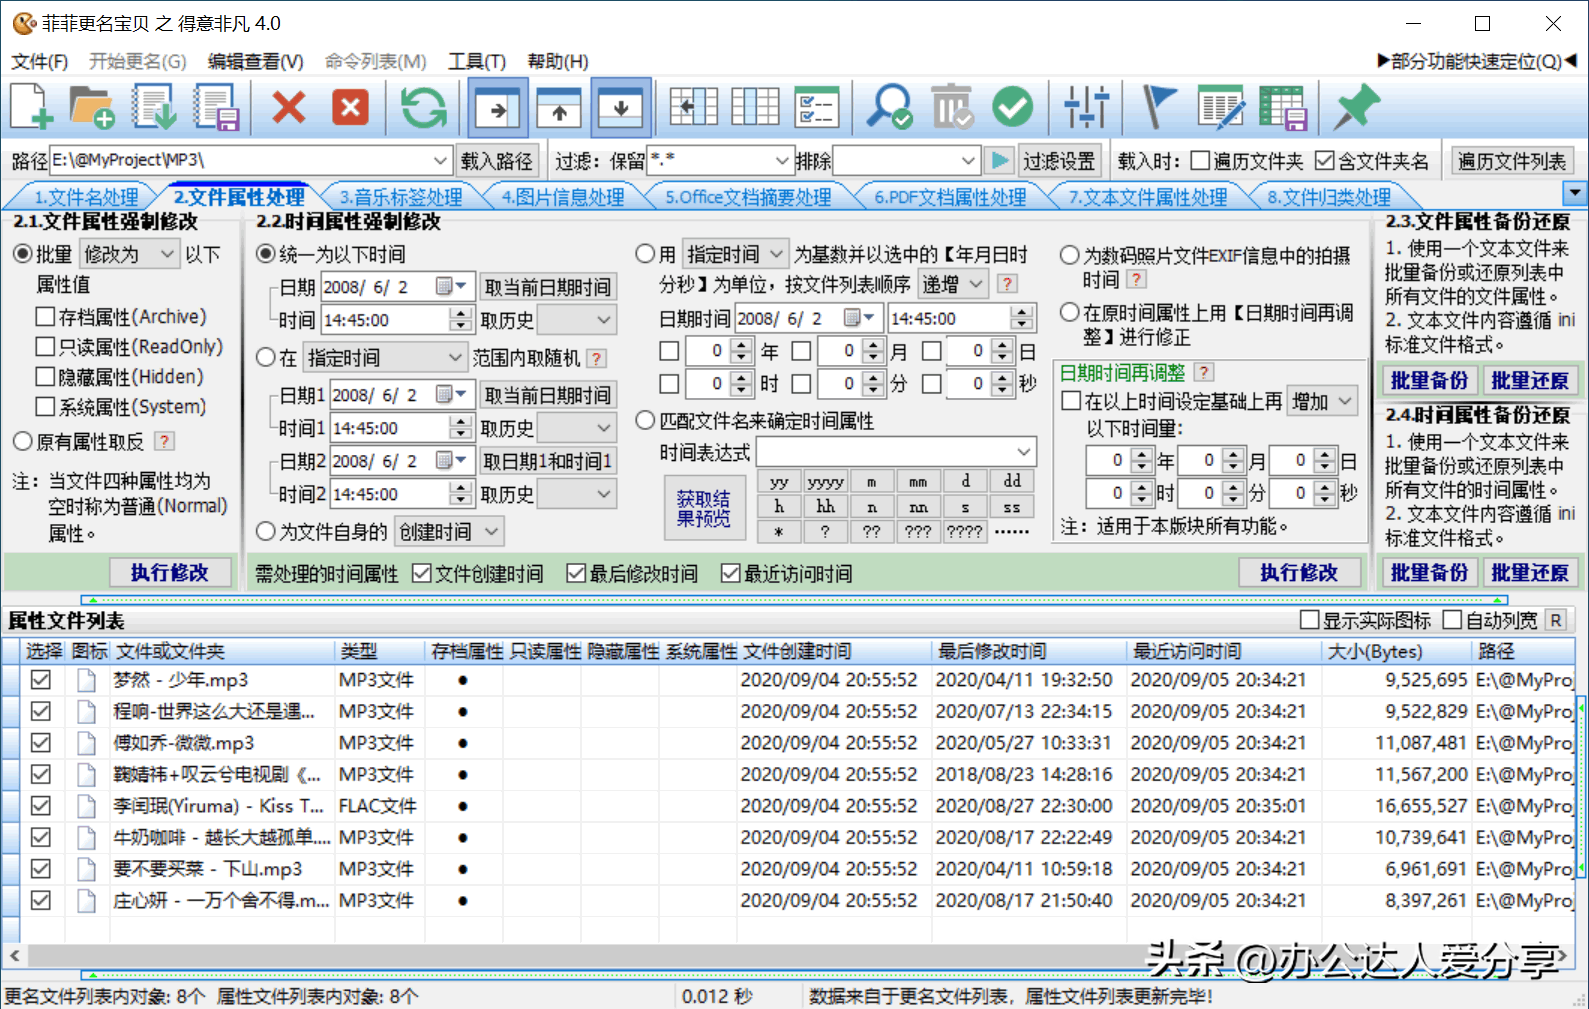The height and width of the screenshot is (1009, 1589).
Task: Switch to the 3.音乐标签处理 tab
Action: [401, 197]
